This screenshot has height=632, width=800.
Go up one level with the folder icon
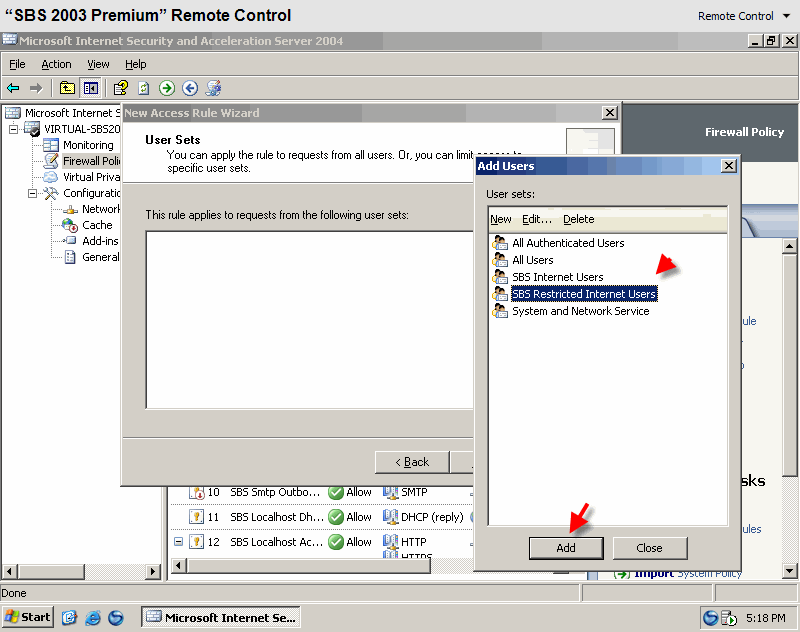pos(67,88)
